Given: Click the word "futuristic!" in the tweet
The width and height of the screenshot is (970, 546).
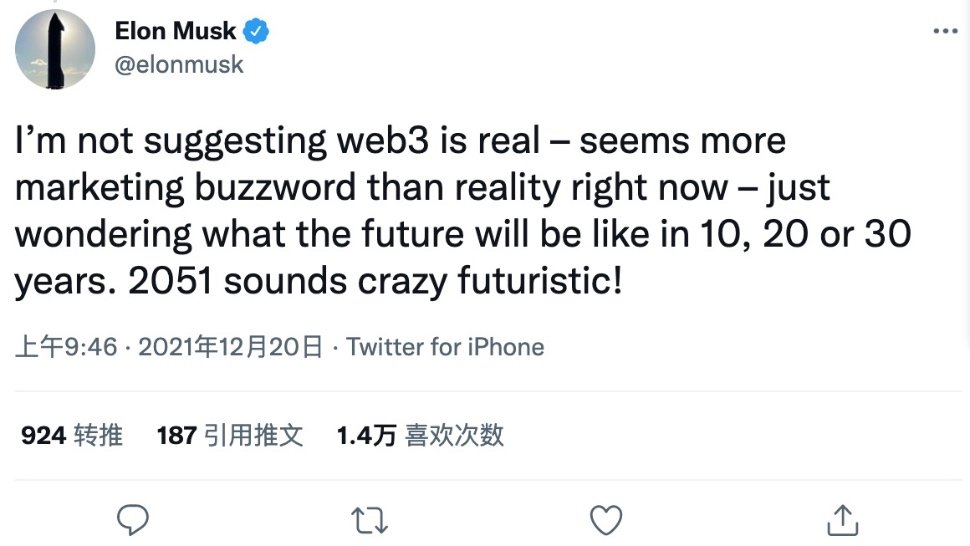Looking at the screenshot, I should [541, 281].
